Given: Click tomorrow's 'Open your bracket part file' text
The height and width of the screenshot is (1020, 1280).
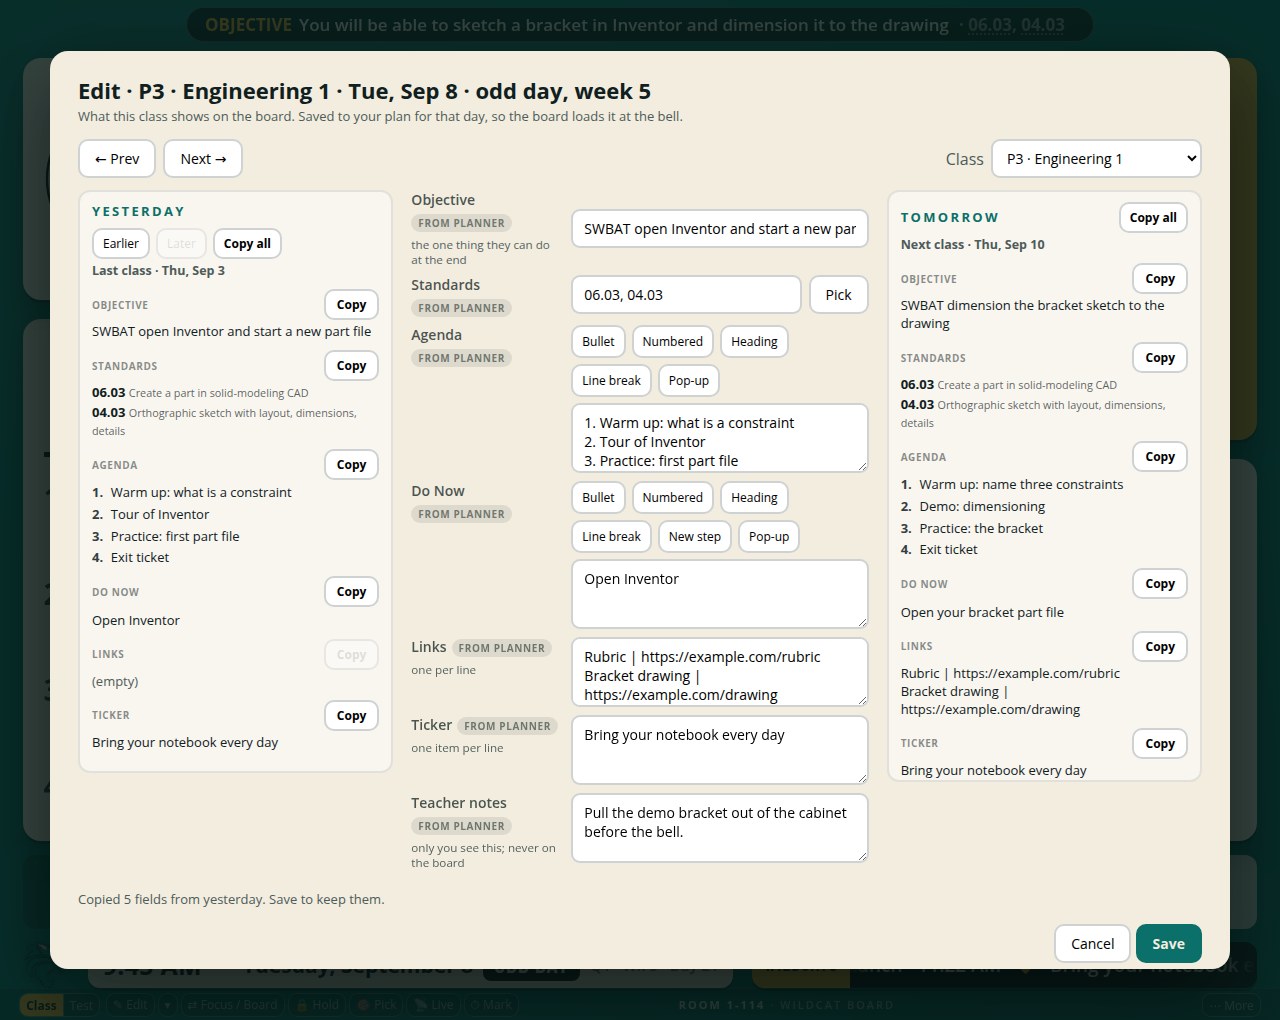Looking at the screenshot, I should 982,613.
